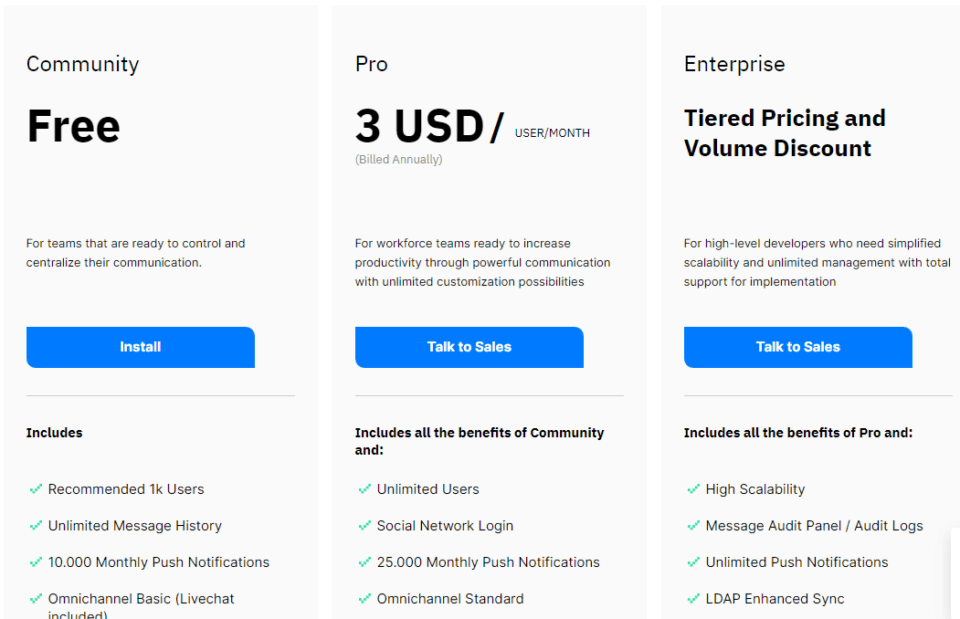Click Talk to Sales under Enterprise plan
The width and height of the screenshot is (960, 619).
point(798,347)
